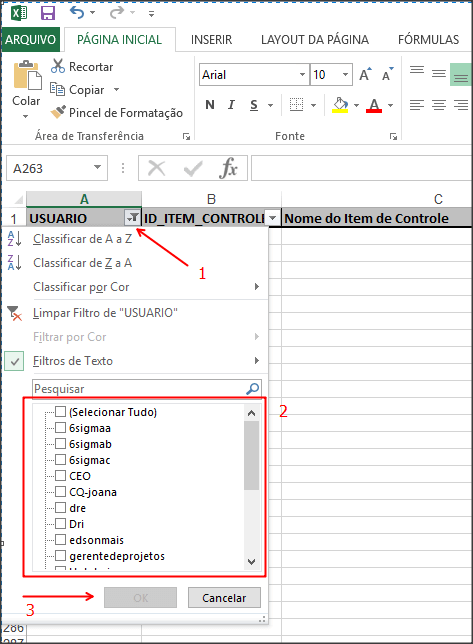Open the USUARIO column filter dropdown

132,218
